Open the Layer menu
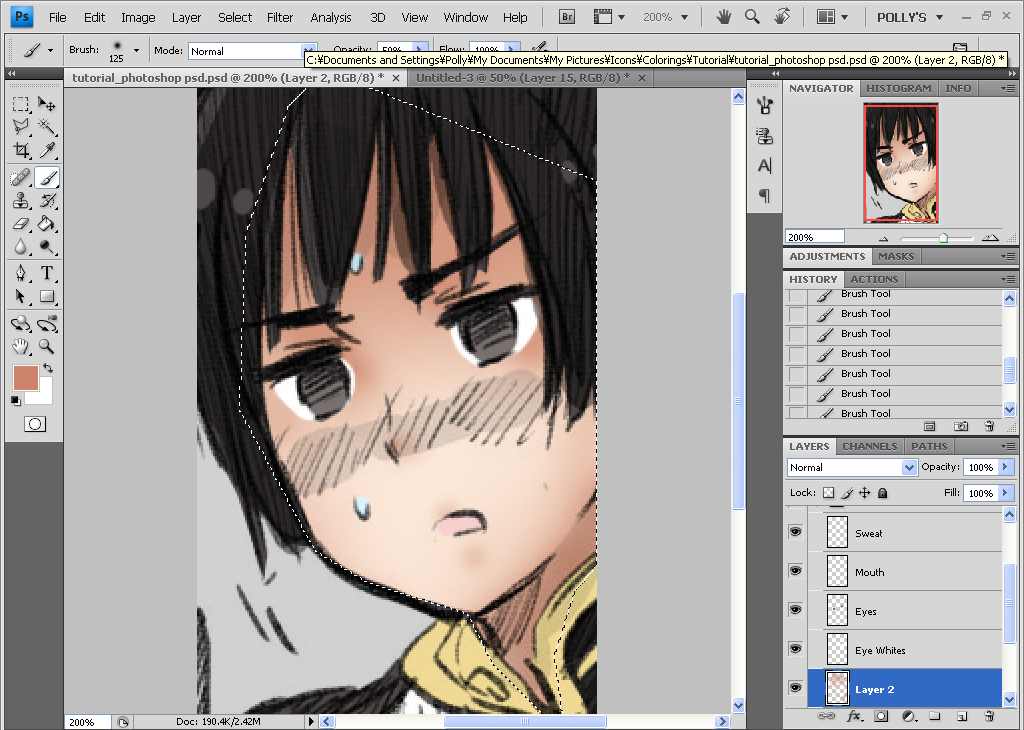 (186, 18)
